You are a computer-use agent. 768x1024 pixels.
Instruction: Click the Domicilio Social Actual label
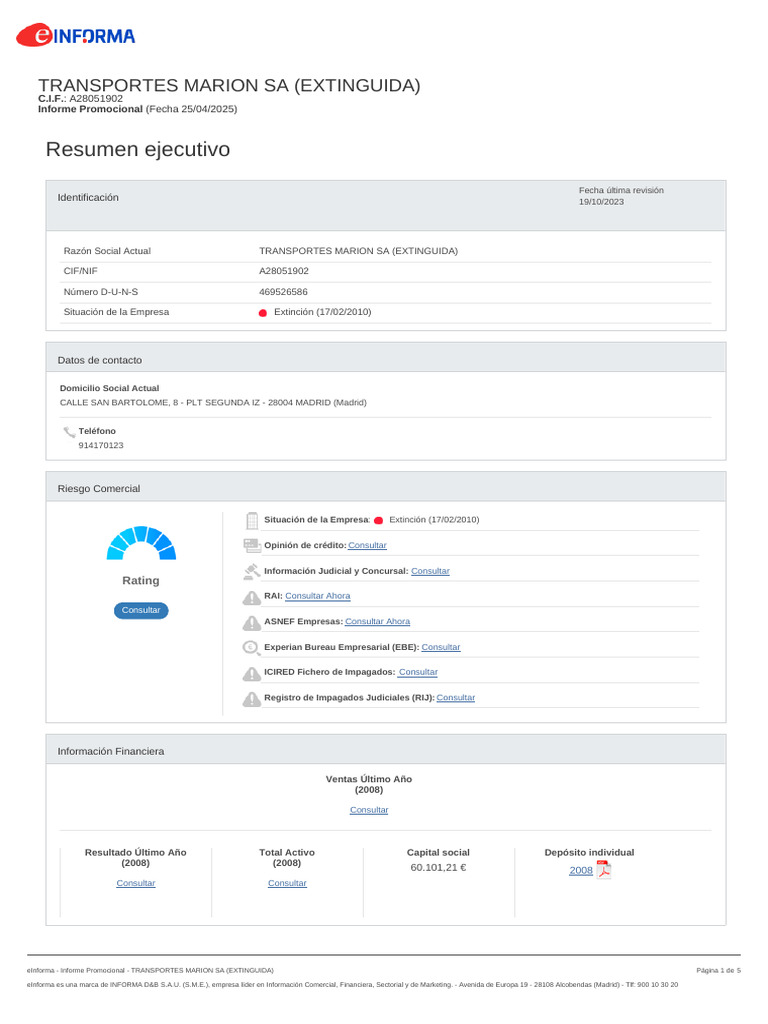pos(110,388)
